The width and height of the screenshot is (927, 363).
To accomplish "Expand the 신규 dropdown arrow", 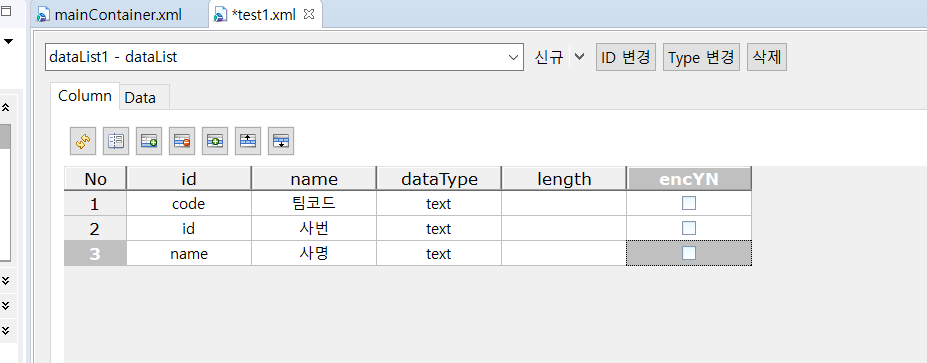I will (x=579, y=57).
